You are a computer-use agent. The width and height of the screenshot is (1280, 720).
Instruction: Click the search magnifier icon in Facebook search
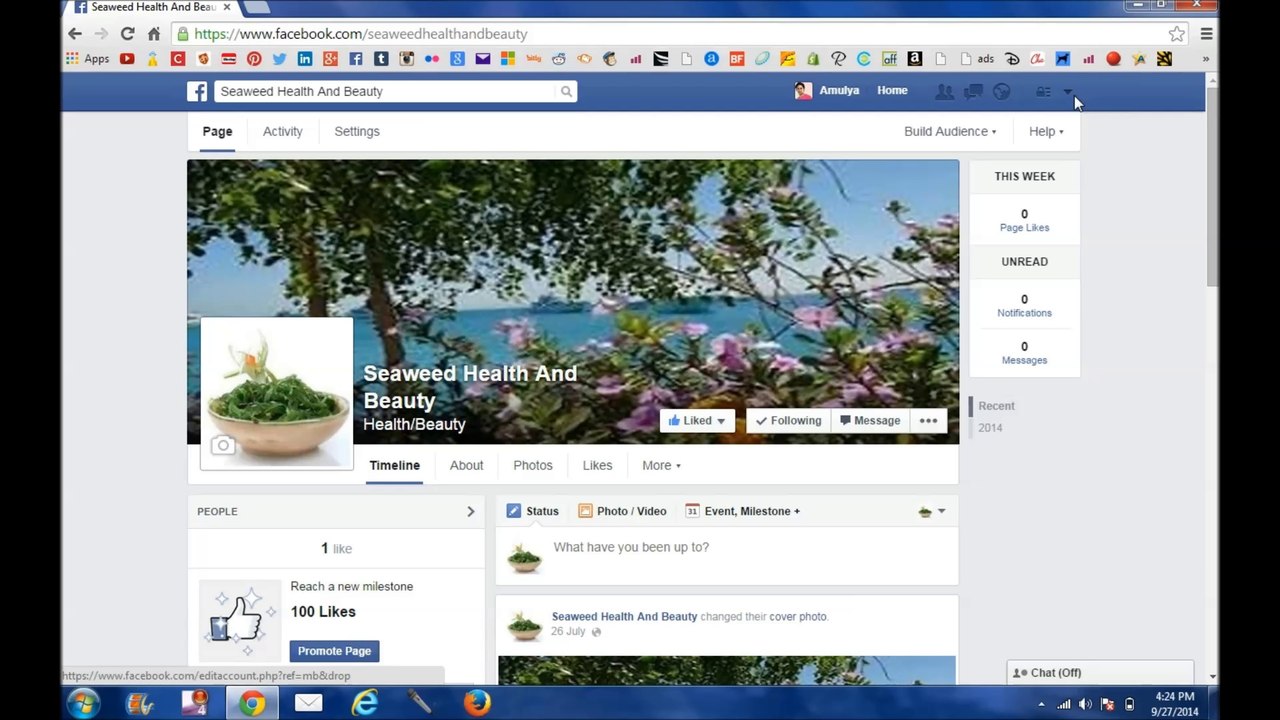coord(566,91)
